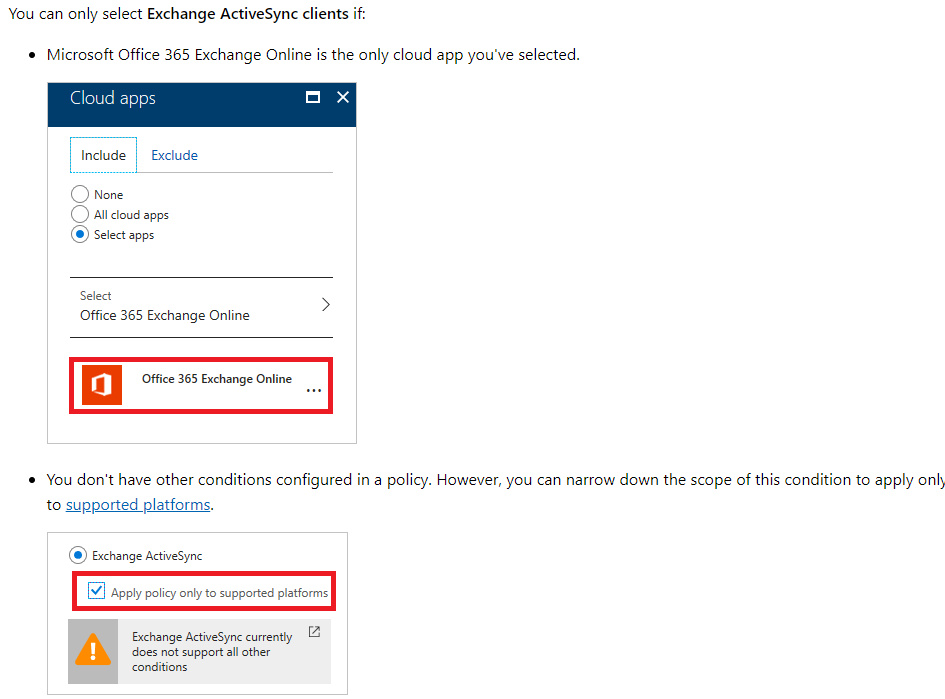This screenshot has height=699, width=945.
Task: Close the Cloud apps panel
Action: coord(343,97)
